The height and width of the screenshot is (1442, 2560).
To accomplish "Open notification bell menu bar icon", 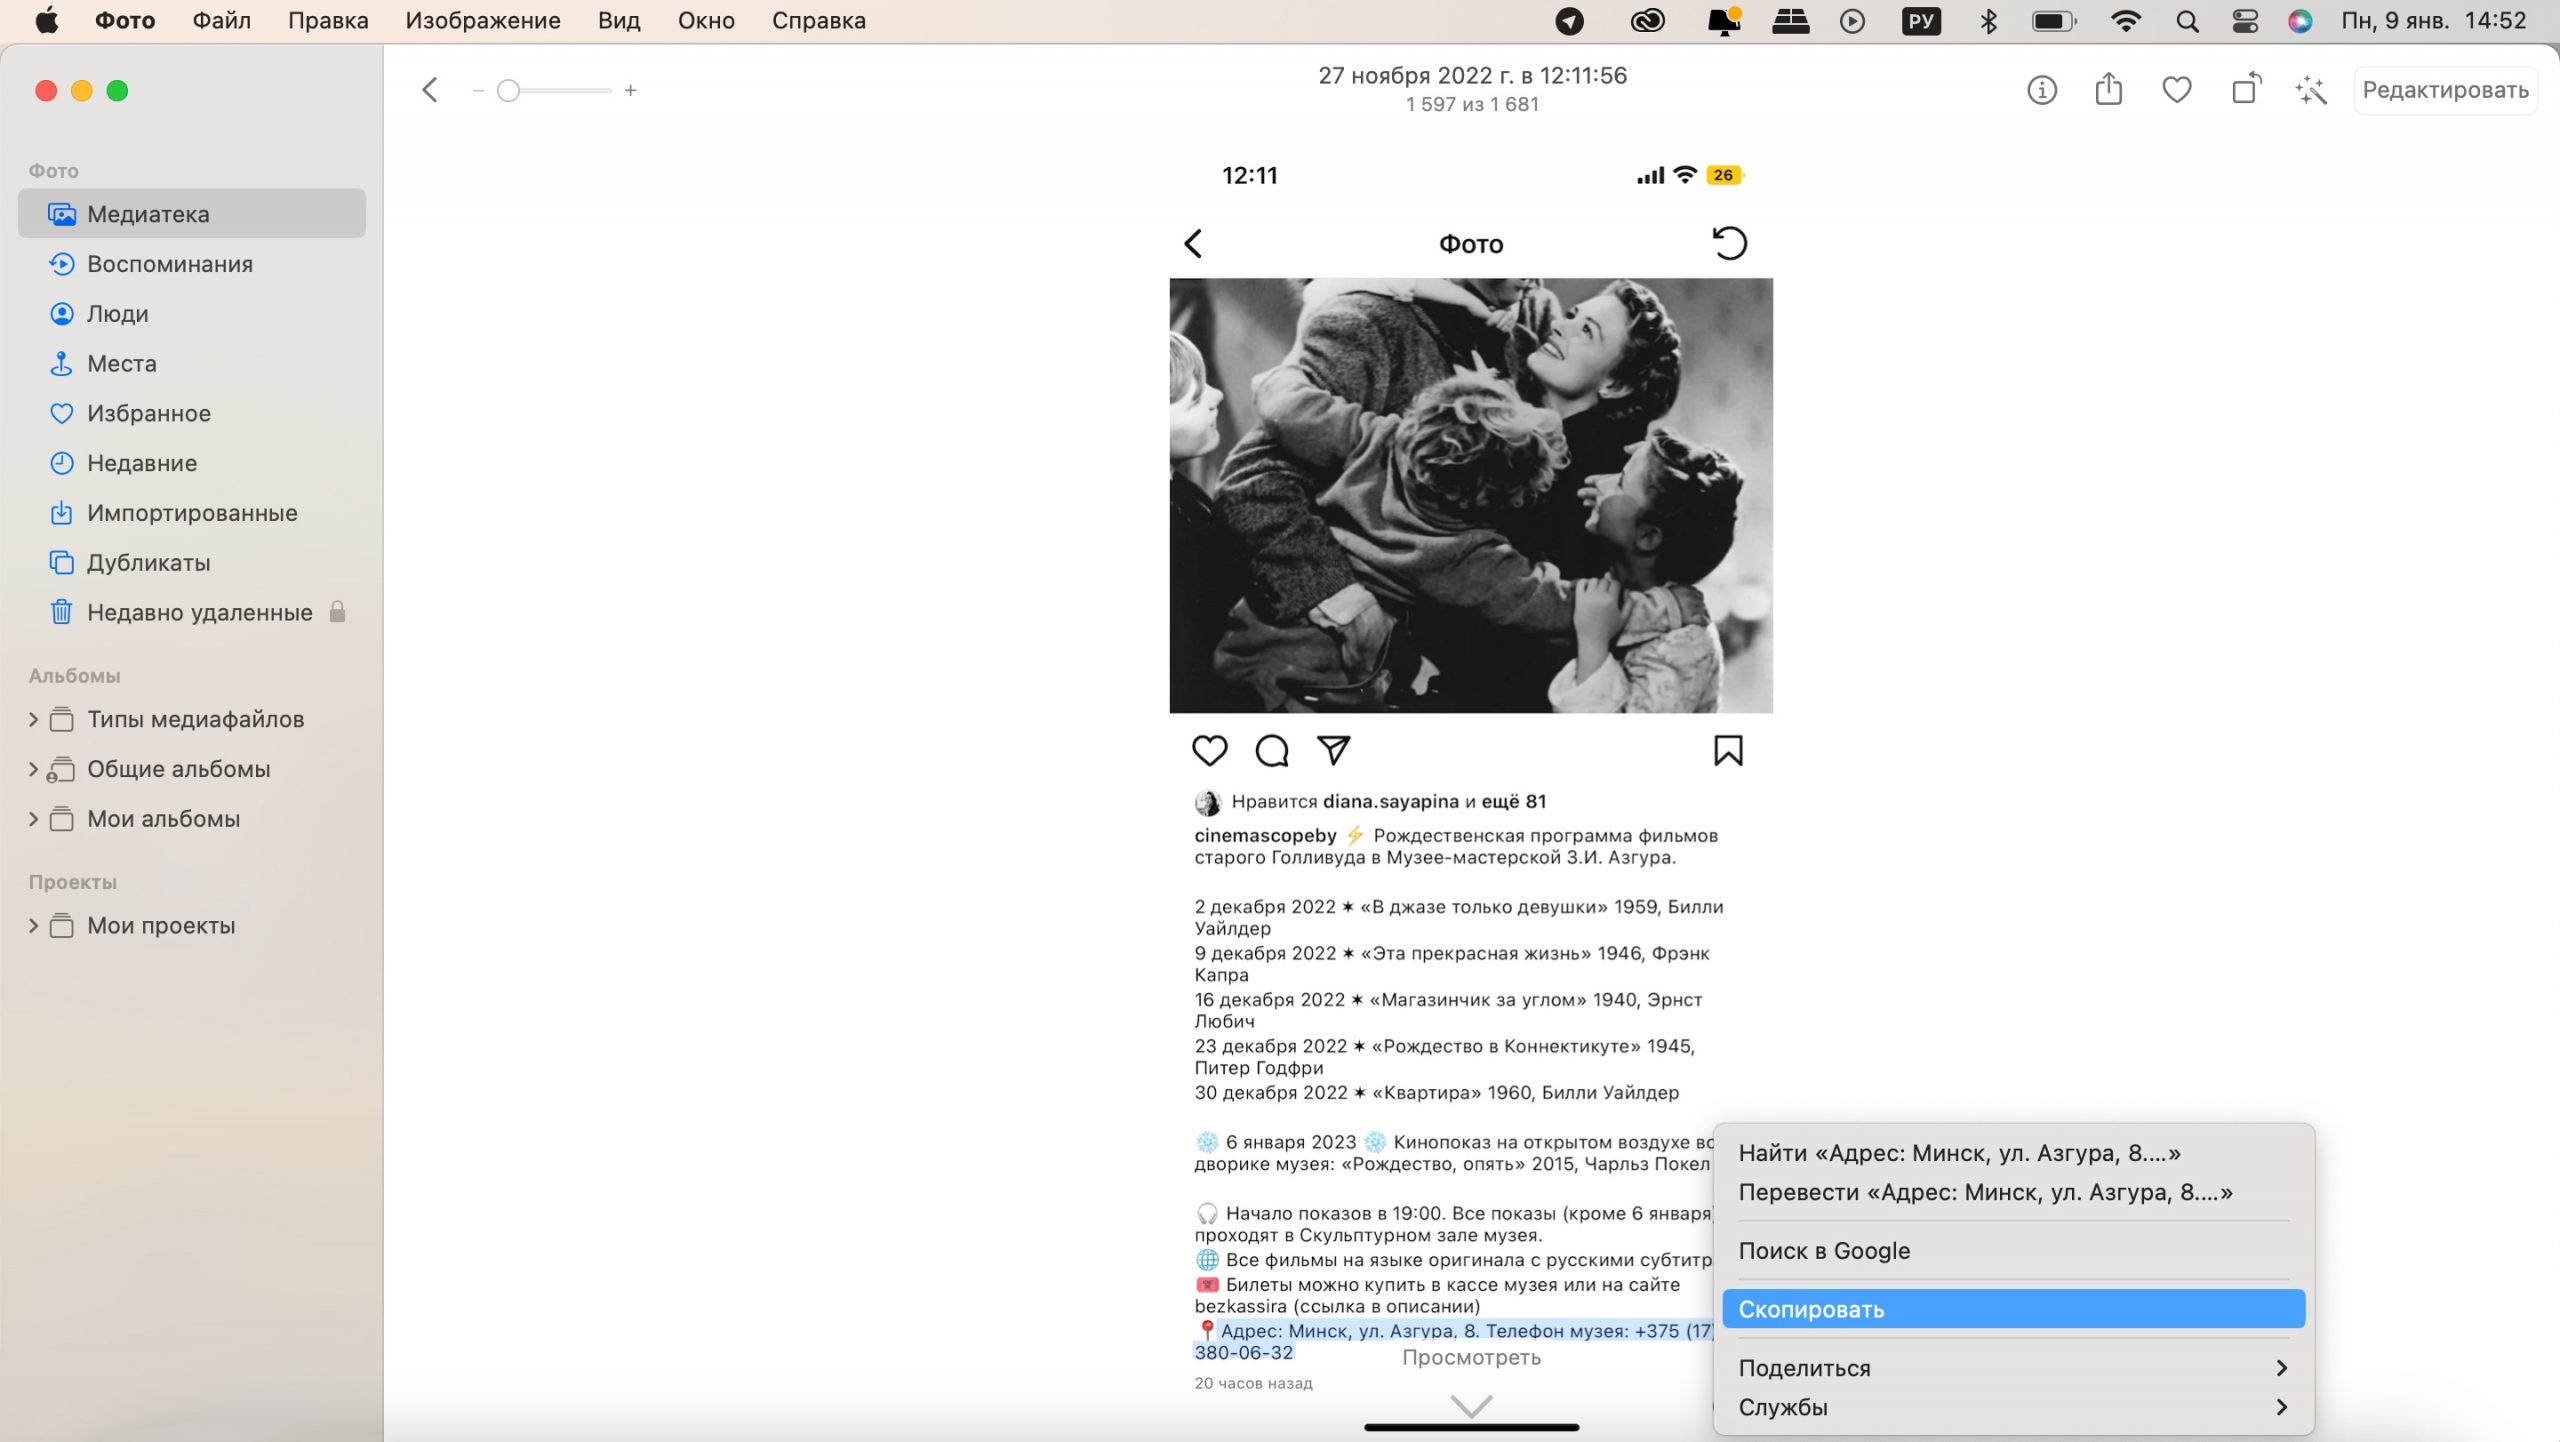I will 1724,21.
